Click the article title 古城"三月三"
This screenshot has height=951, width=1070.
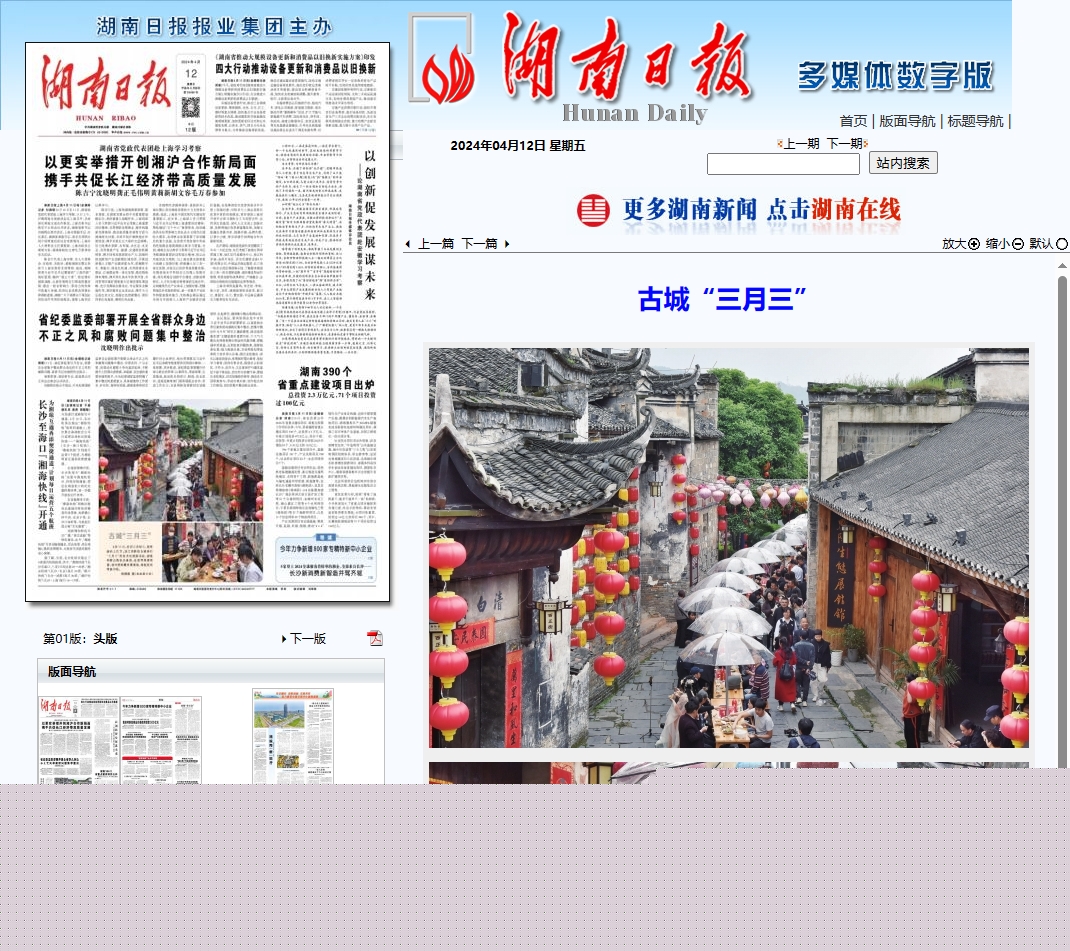723,299
